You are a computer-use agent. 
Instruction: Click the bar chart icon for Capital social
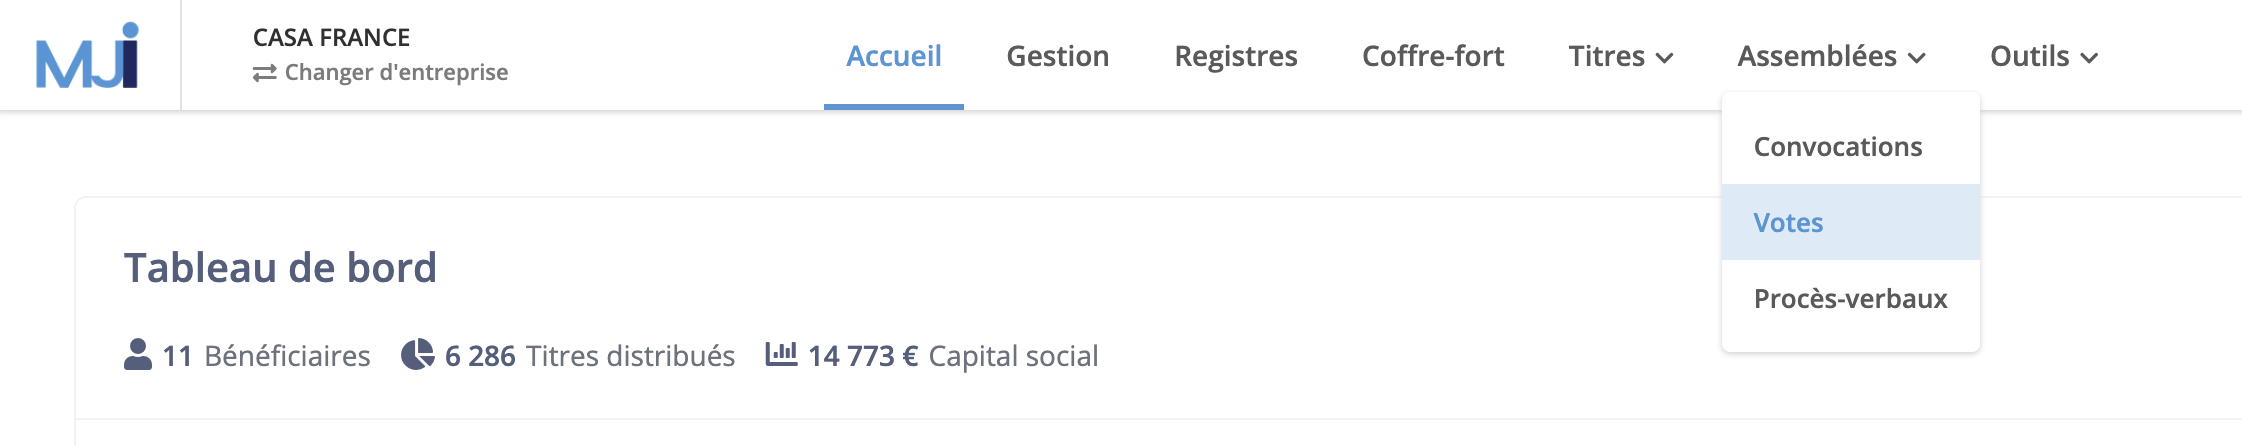781,354
